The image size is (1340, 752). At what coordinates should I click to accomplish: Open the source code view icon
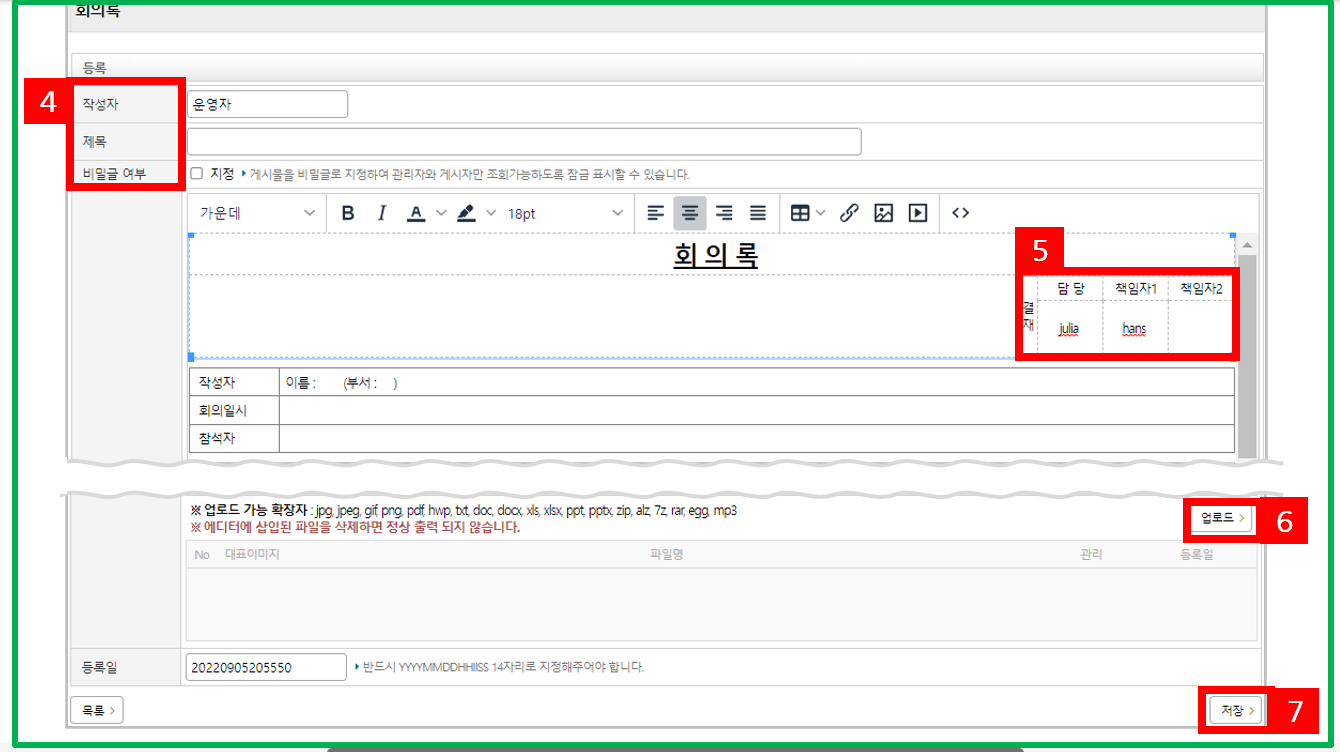tap(960, 213)
